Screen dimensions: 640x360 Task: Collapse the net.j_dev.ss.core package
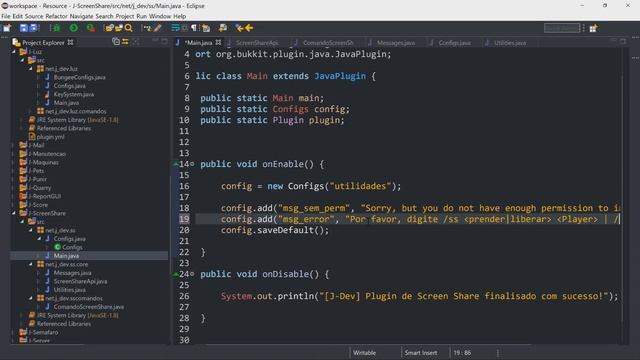click(31, 264)
